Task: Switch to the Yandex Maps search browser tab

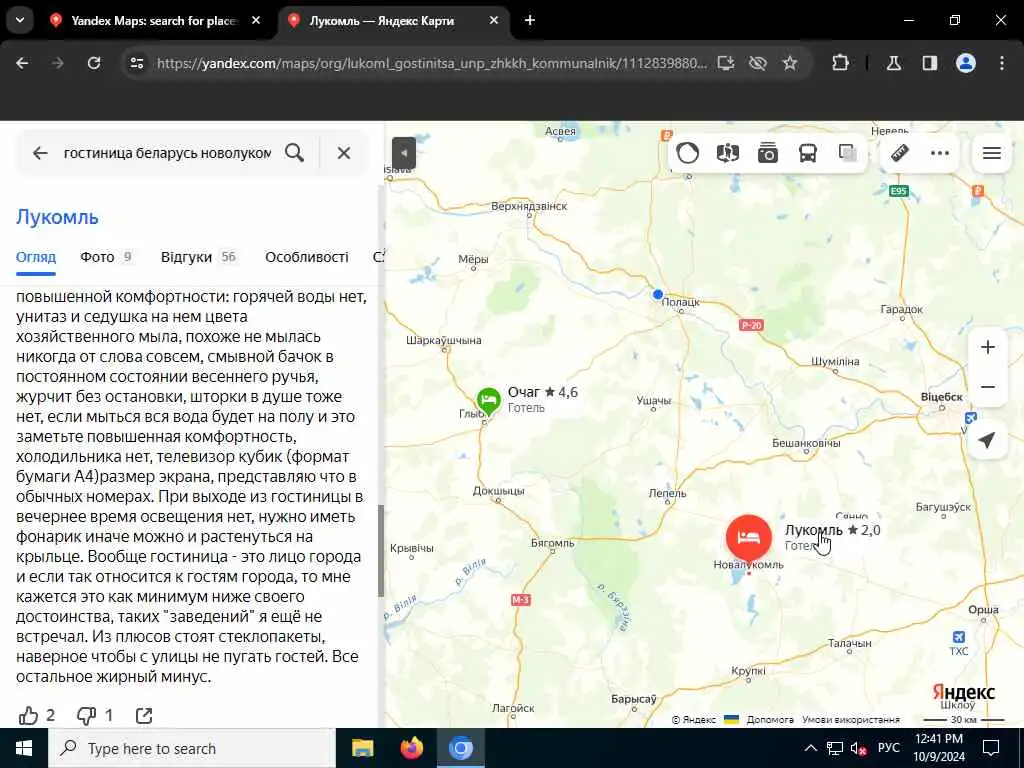Action: pyautogui.click(x=155, y=21)
